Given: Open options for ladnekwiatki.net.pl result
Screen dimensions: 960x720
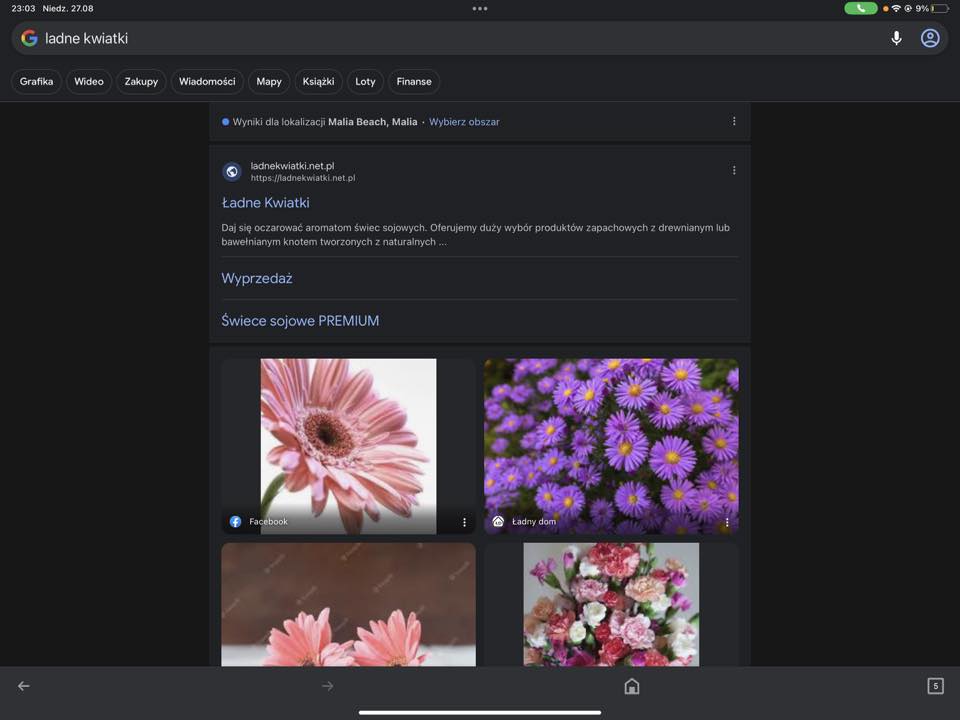Looking at the screenshot, I should [734, 170].
